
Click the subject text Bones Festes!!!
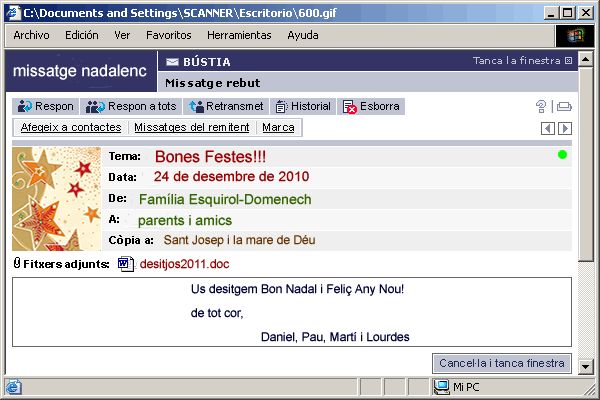click(x=210, y=157)
